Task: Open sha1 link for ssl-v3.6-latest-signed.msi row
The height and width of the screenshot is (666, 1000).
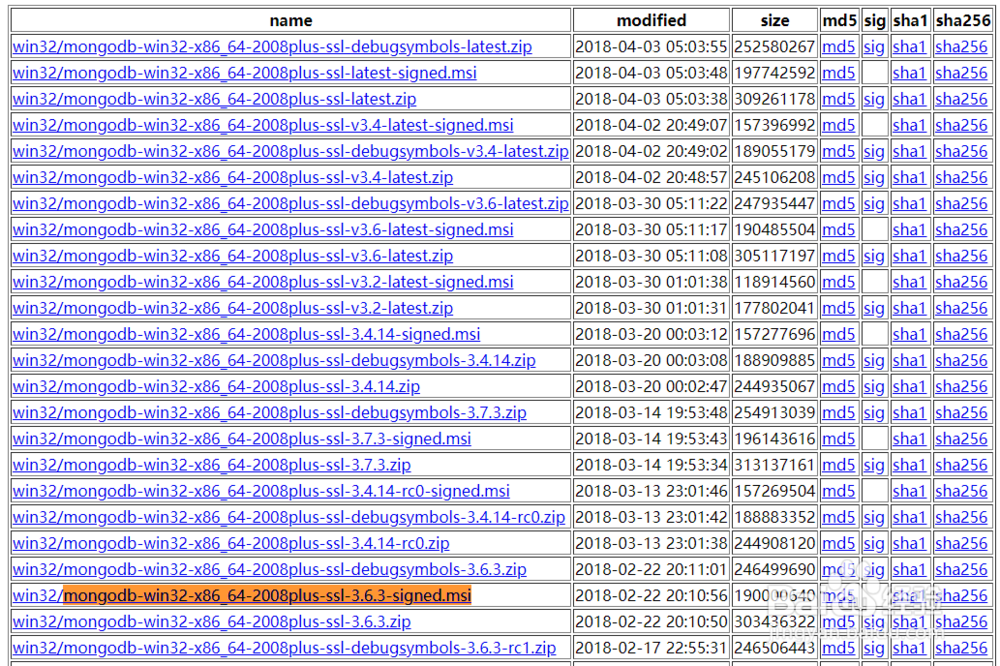Action: click(909, 230)
